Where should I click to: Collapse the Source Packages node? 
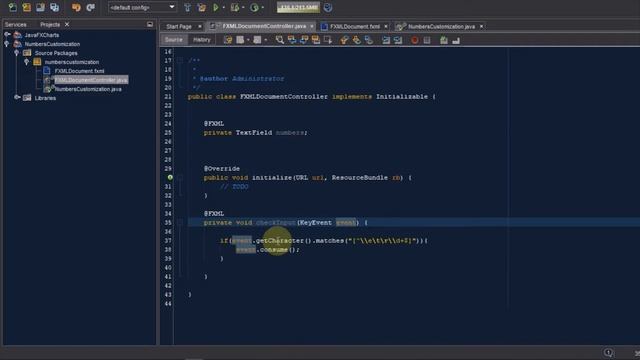coord(17,53)
